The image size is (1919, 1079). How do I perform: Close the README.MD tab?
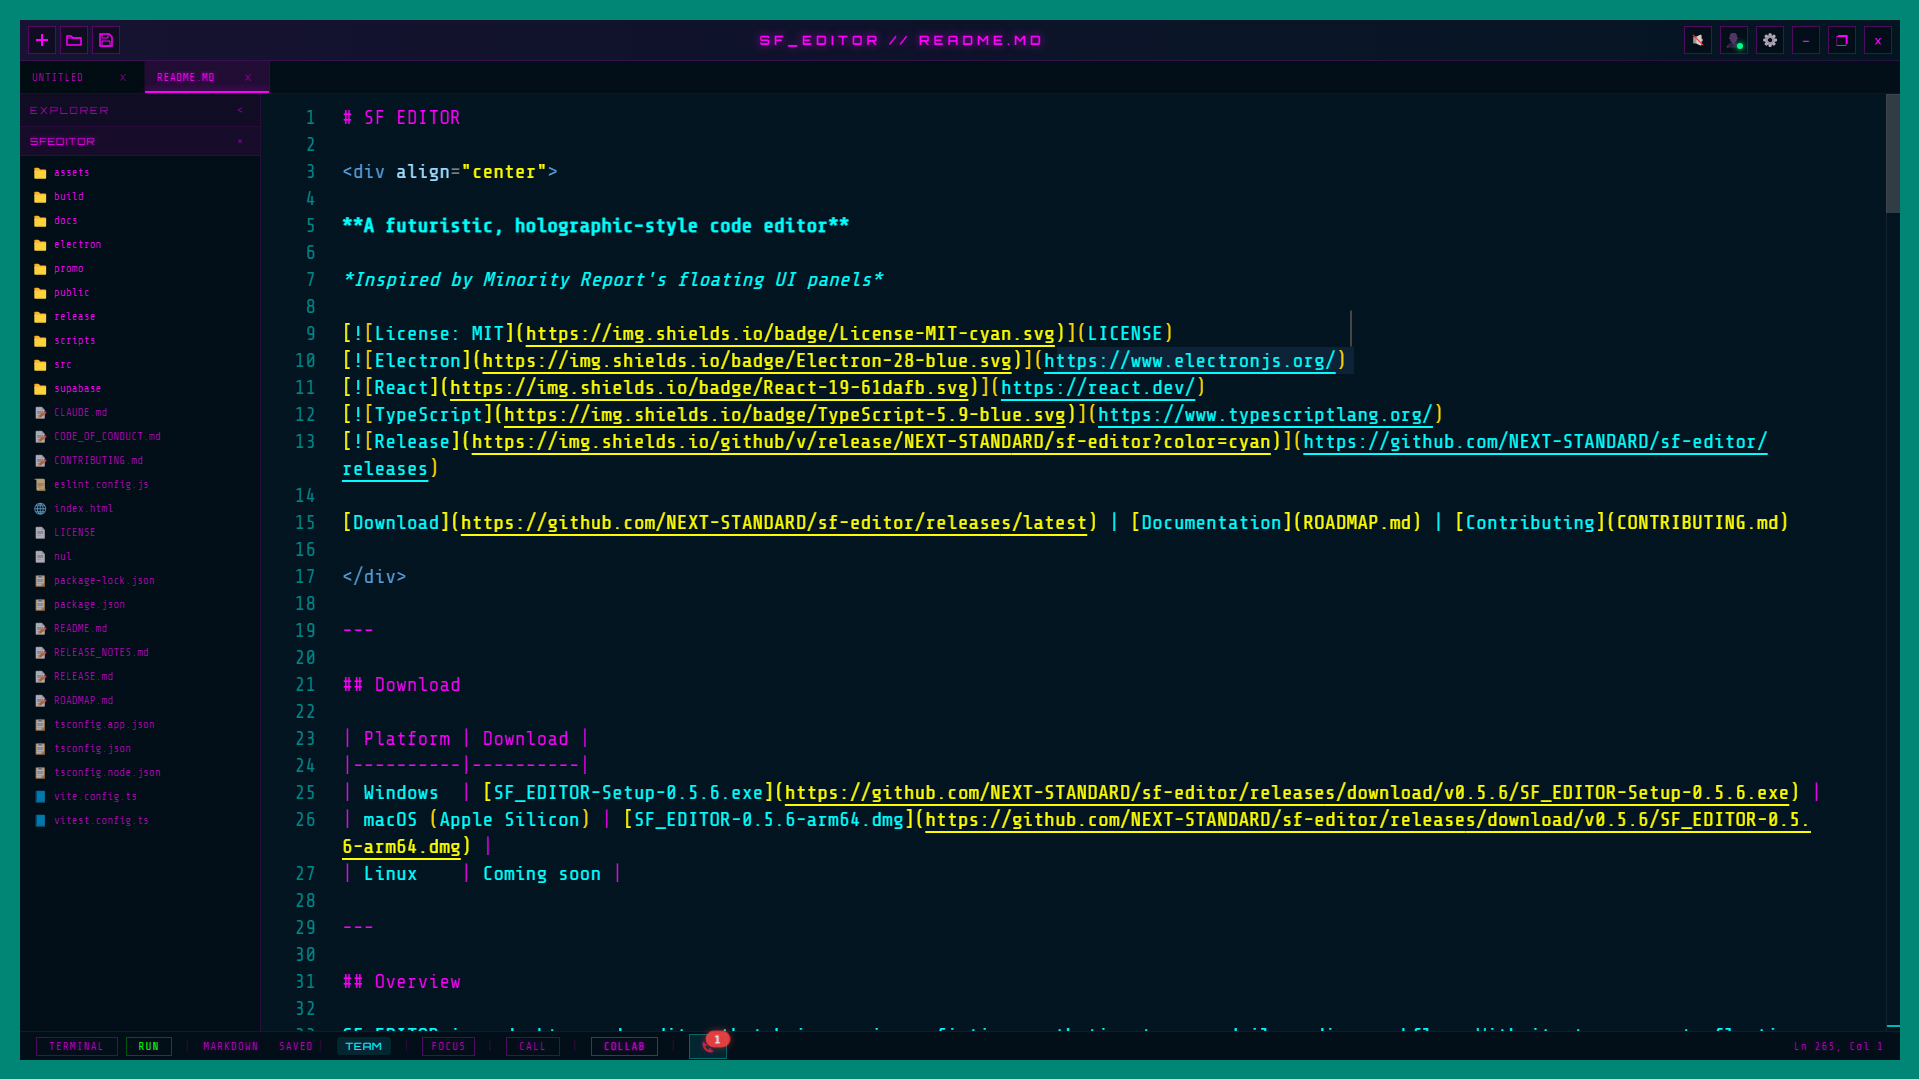(x=248, y=77)
